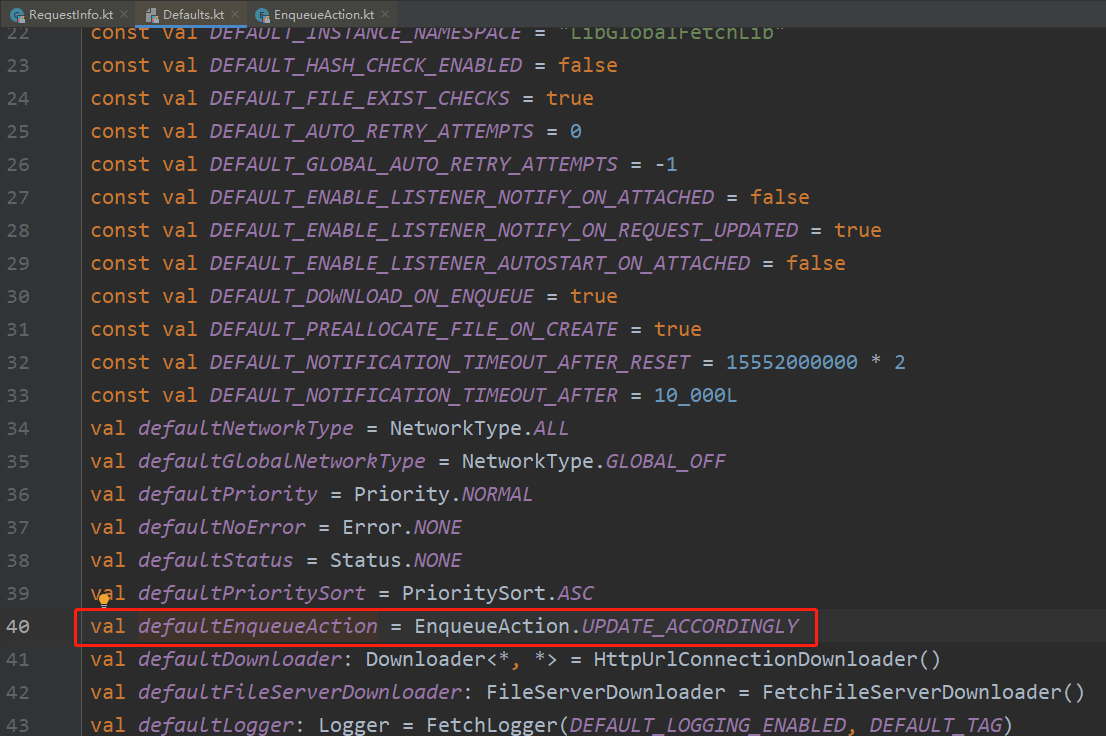Click the false value on line 29
The width and height of the screenshot is (1106, 736).
[815, 264]
